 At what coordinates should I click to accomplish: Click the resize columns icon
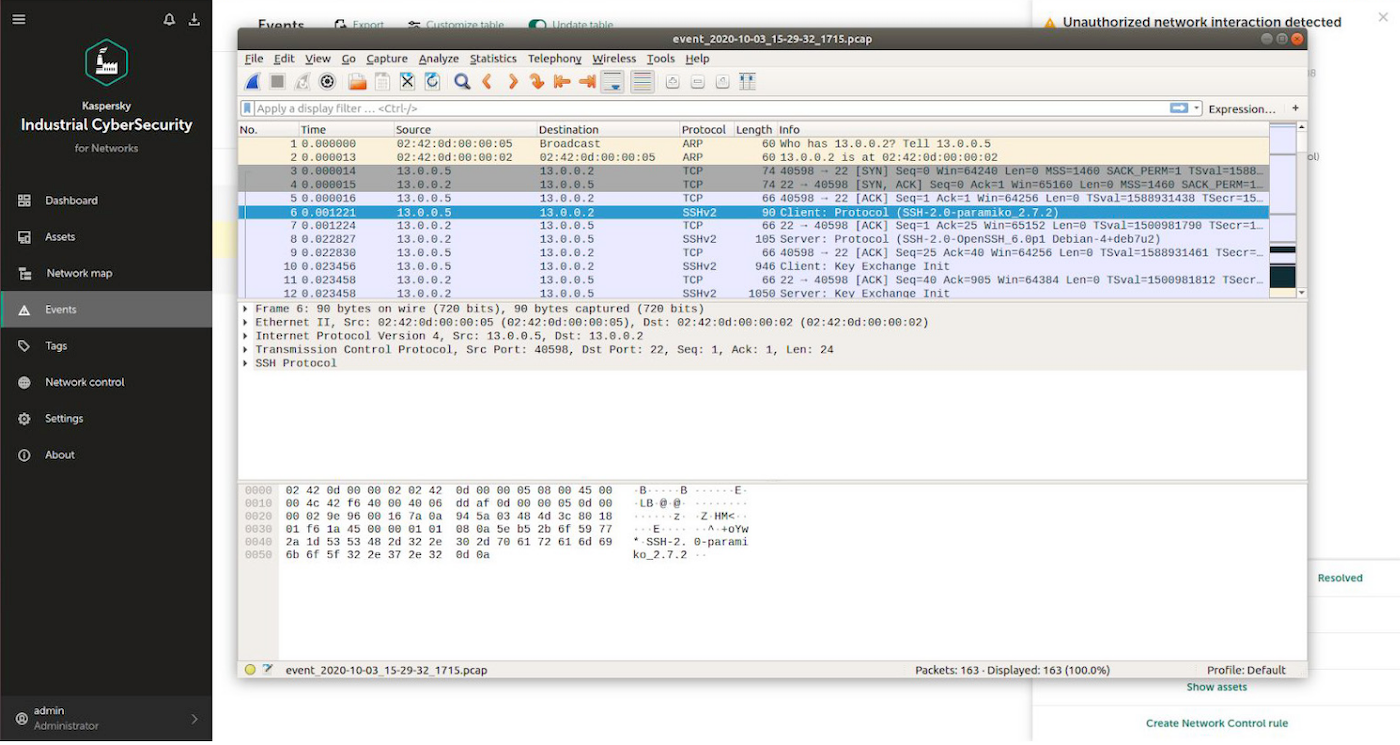point(747,82)
